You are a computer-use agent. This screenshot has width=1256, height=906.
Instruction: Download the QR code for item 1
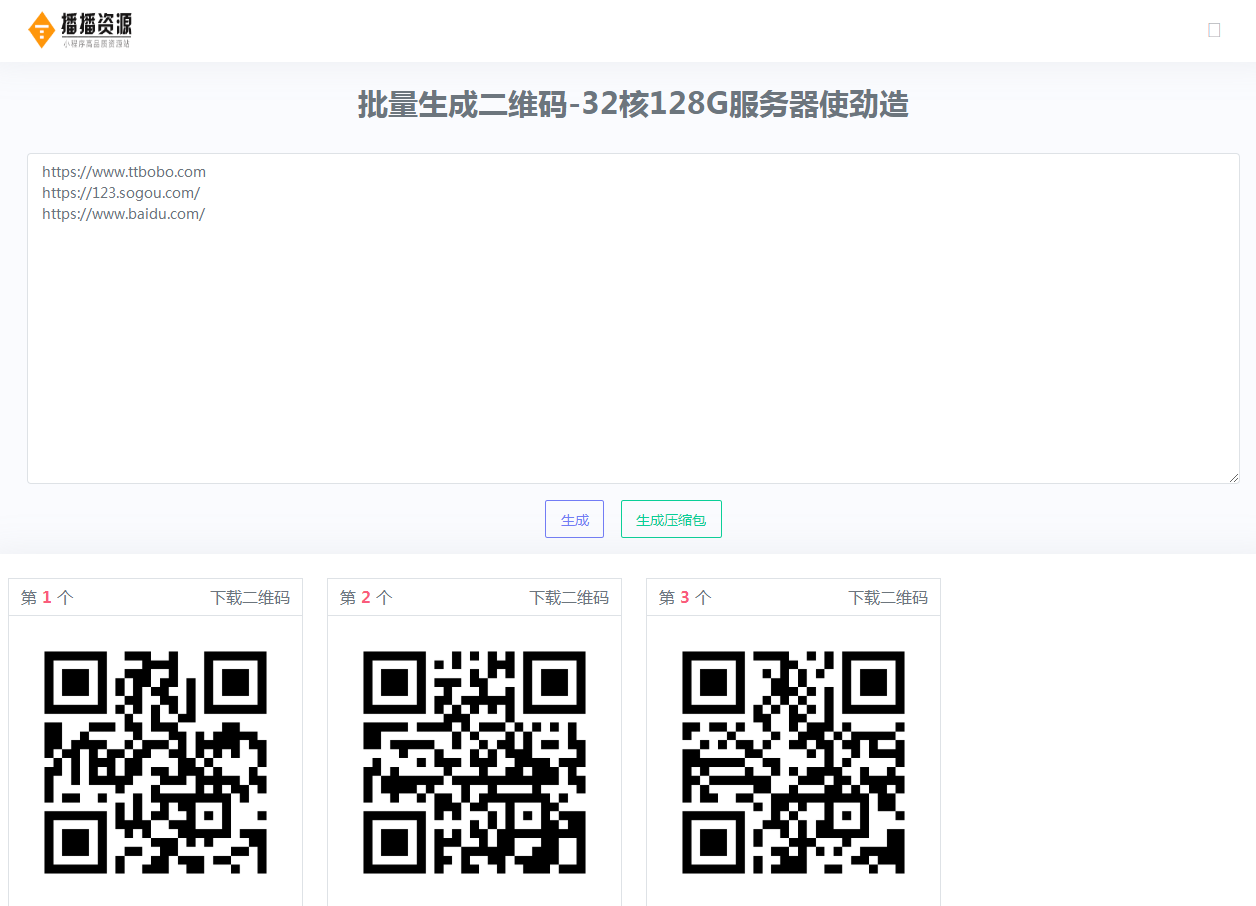pyautogui.click(x=250, y=597)
